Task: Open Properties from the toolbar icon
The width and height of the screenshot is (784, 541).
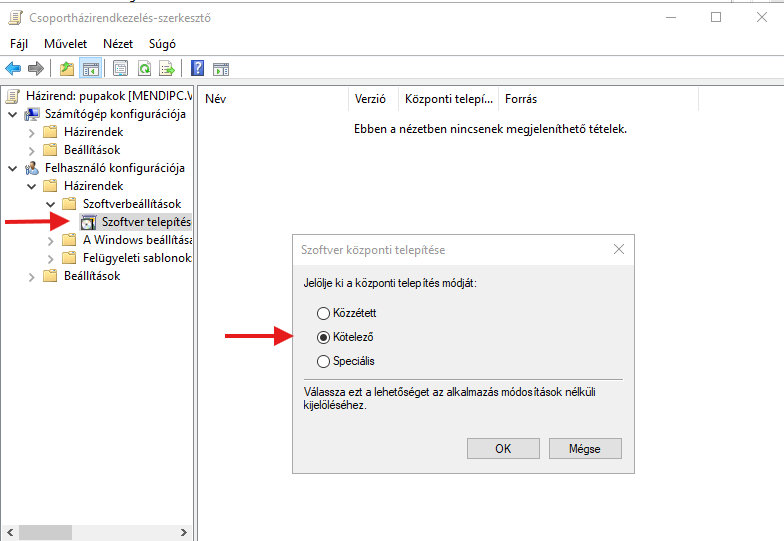Action: point(120,69)
